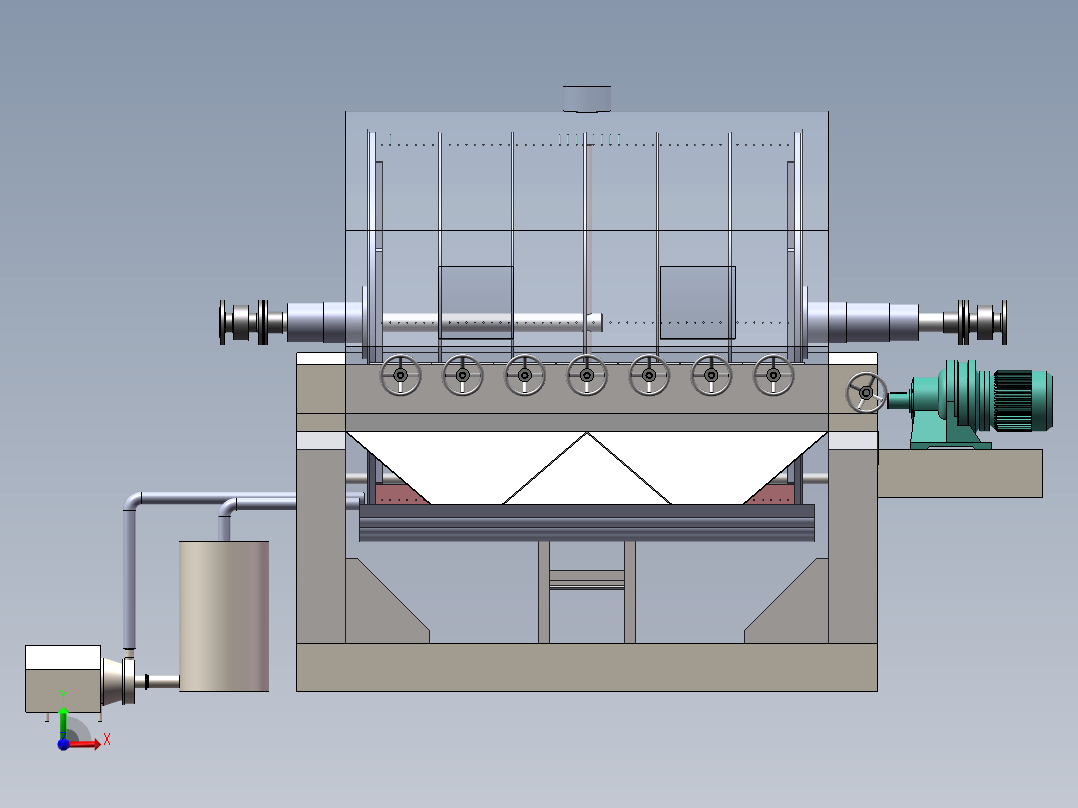Pick the angled handwheel beside the green motor
The width and height of the screenshot is (1078, 808).
click(866, 393)
